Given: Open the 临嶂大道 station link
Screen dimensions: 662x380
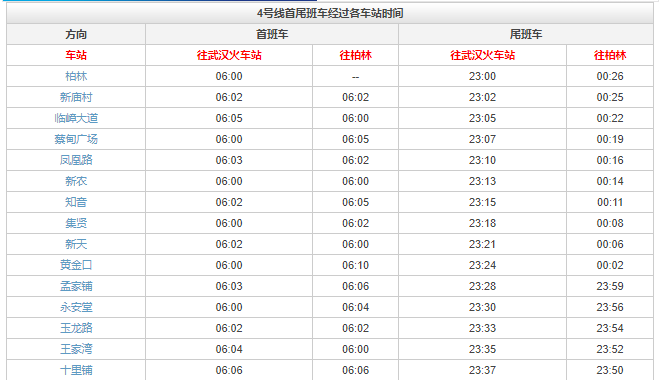Looking at the screenshot, I should 76,118.
